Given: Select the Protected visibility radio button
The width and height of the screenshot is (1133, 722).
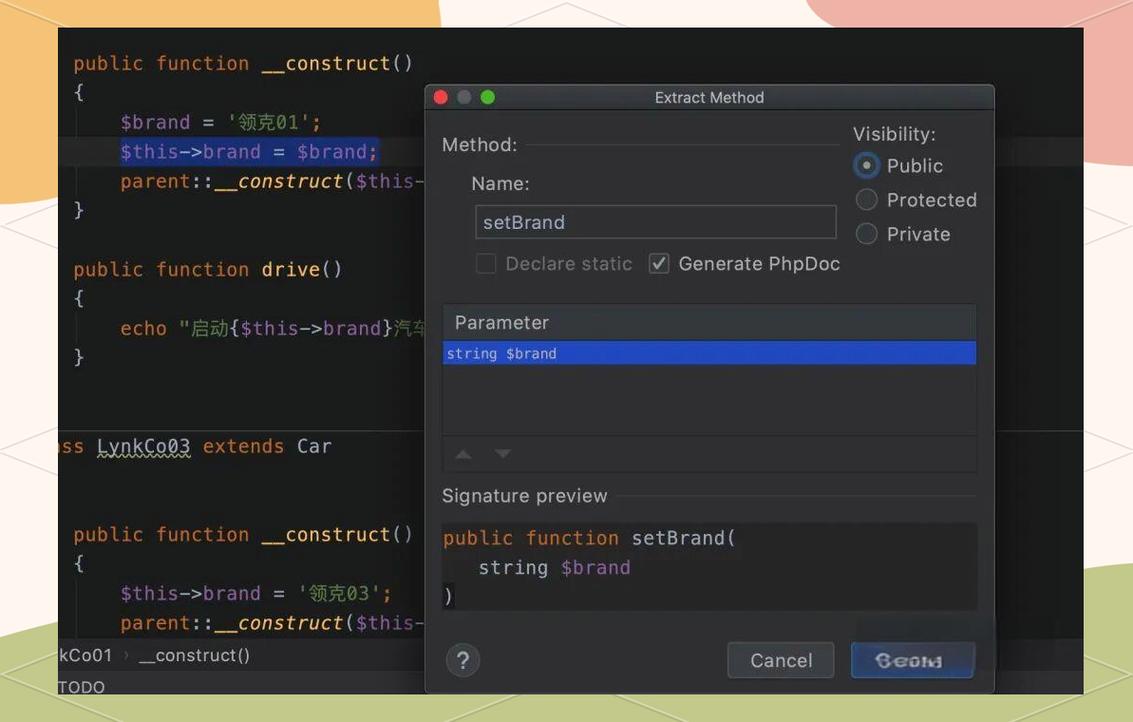Looking at the screenshot, I should tap(866, 199).
